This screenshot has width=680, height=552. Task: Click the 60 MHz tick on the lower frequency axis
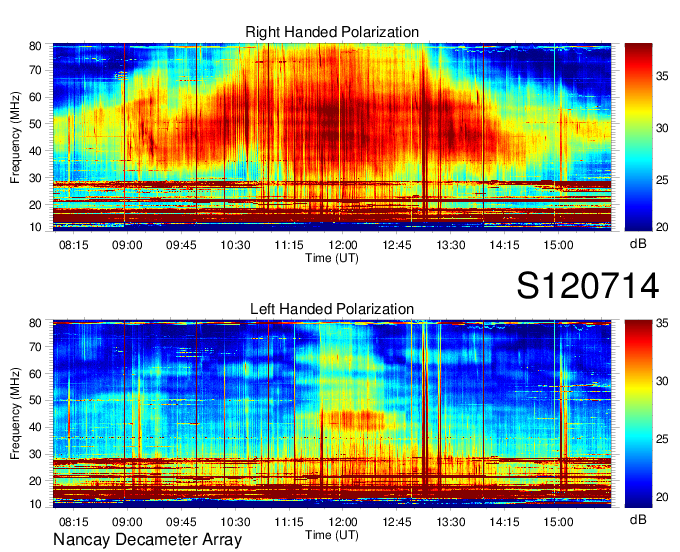(x=36, y=373)
